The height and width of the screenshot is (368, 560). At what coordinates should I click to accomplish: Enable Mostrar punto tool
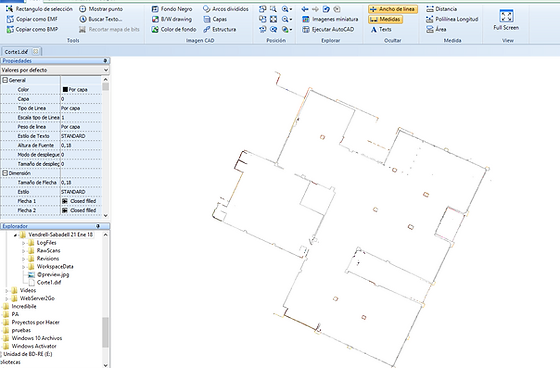pyautogui.click(x=101, y=9)
